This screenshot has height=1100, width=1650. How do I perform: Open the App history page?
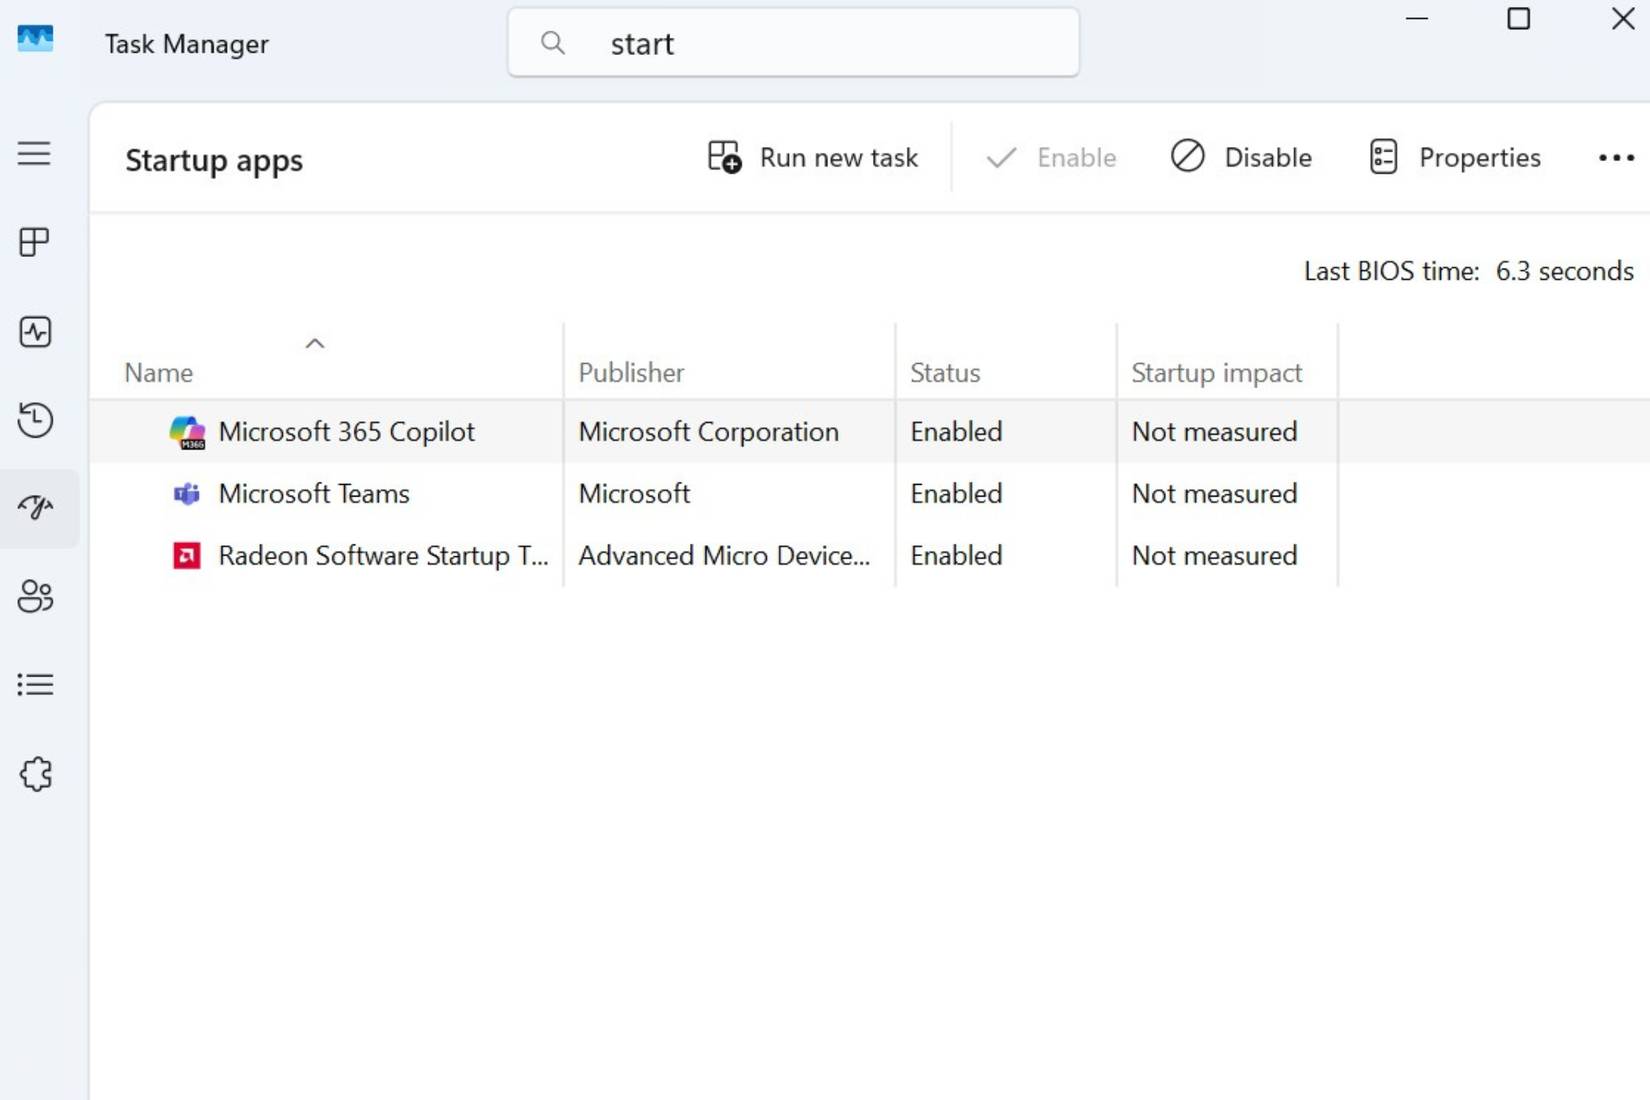click(35, 420)
